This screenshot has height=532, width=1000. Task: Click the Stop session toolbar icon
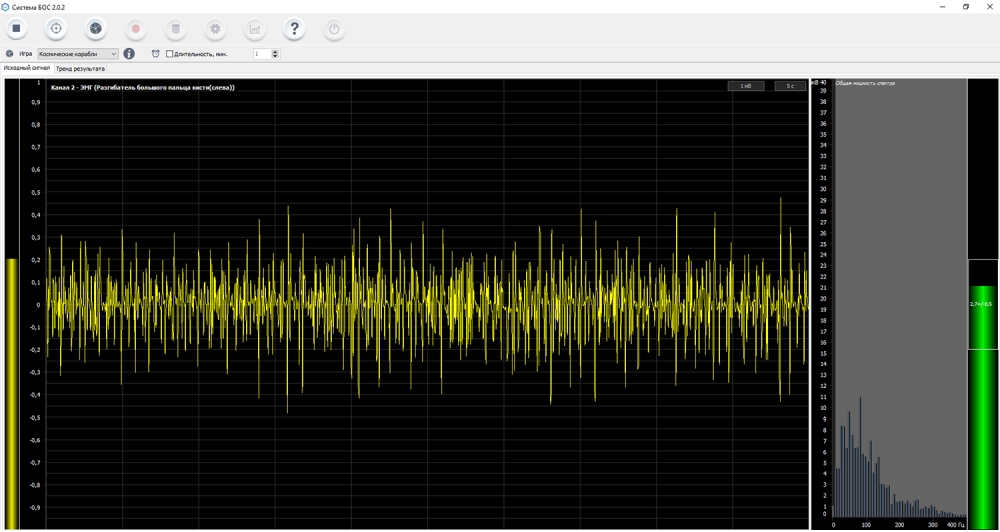16,29
